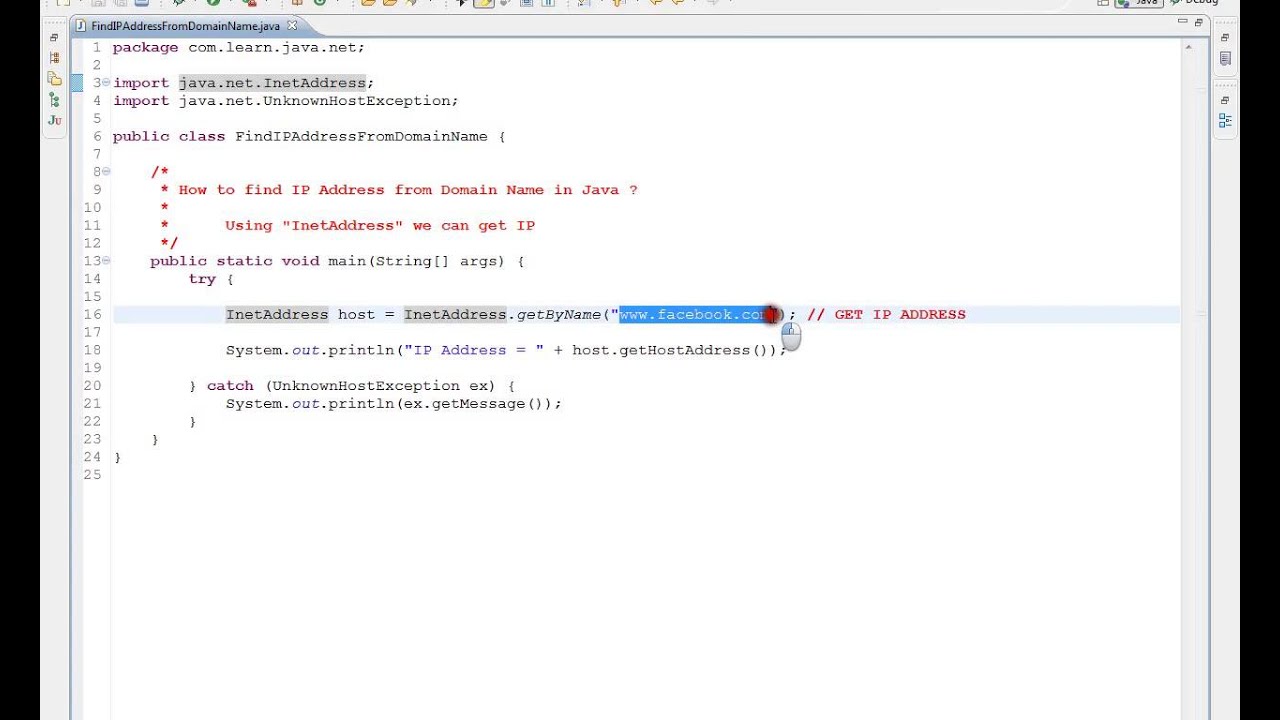Open the Task List view icon
Image resolution: width=1280 pixels, height=720 pixels.
1224,59
